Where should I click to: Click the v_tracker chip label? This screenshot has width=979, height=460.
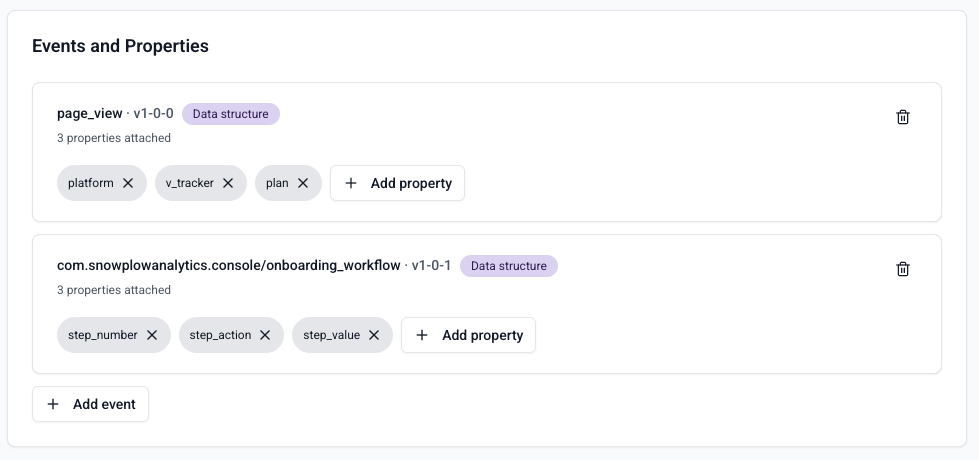click(x=189, y=183)
